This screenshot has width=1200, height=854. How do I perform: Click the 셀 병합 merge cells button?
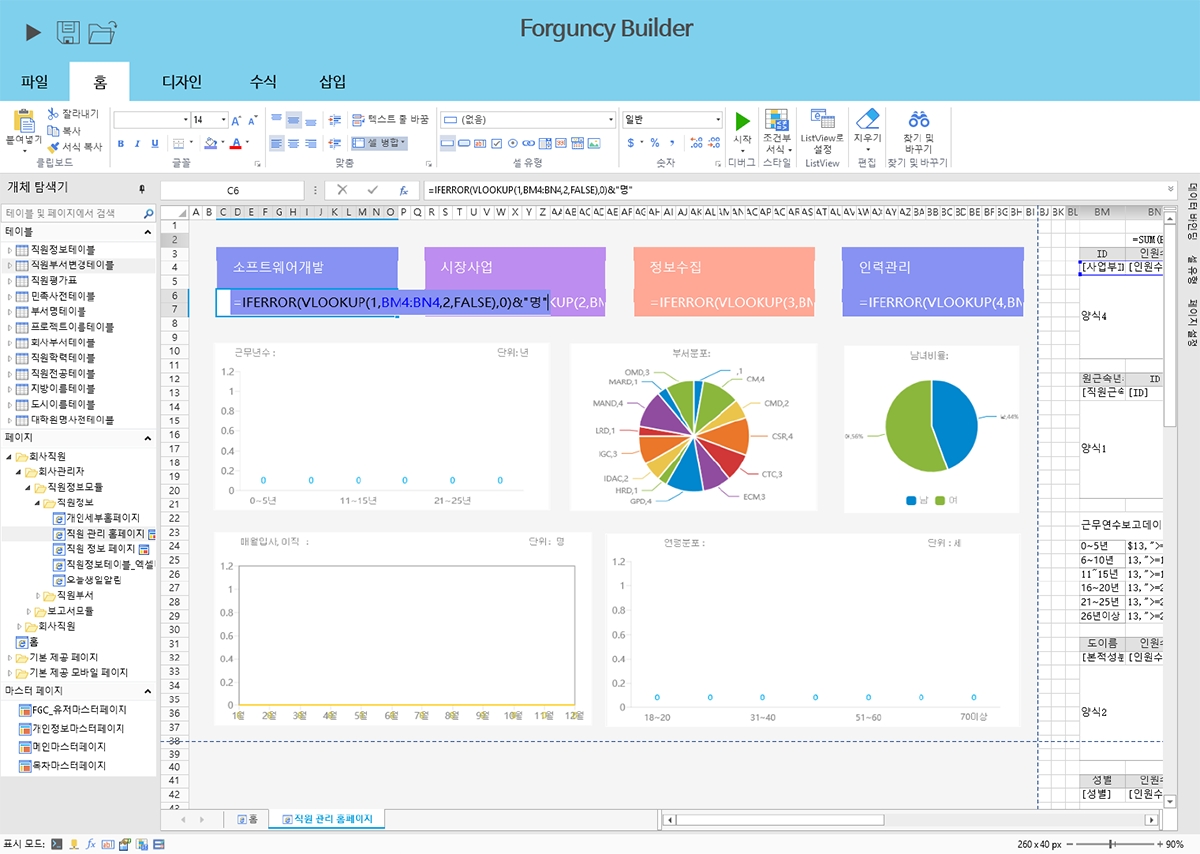click(380, 143)
